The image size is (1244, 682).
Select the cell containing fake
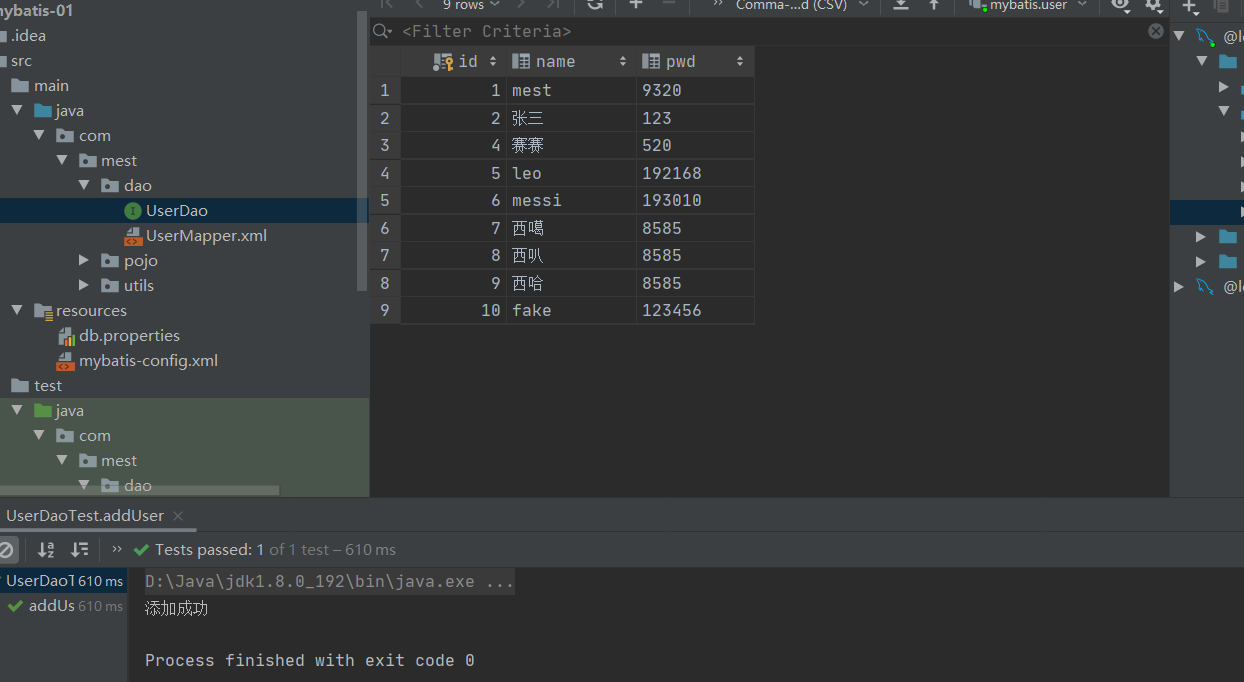pos(571,310)
